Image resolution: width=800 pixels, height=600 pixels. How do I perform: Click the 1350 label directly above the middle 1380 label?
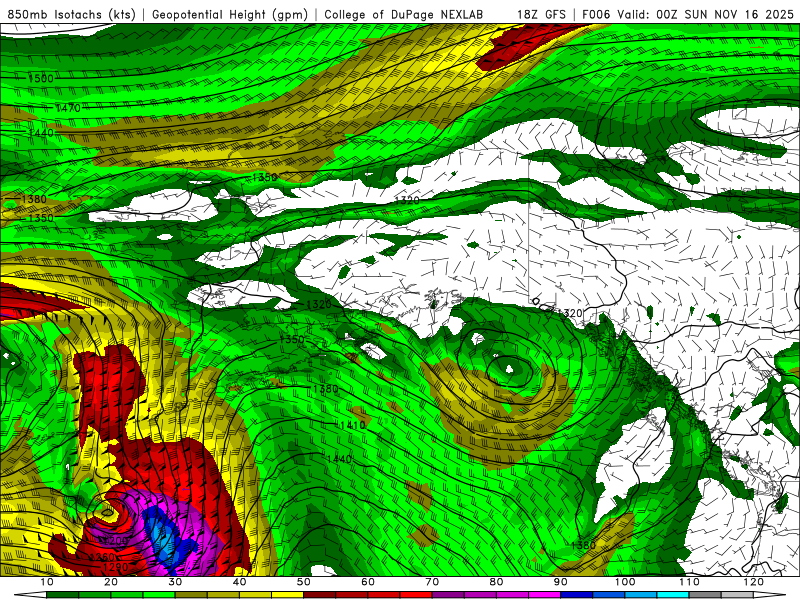coord(292,339)
